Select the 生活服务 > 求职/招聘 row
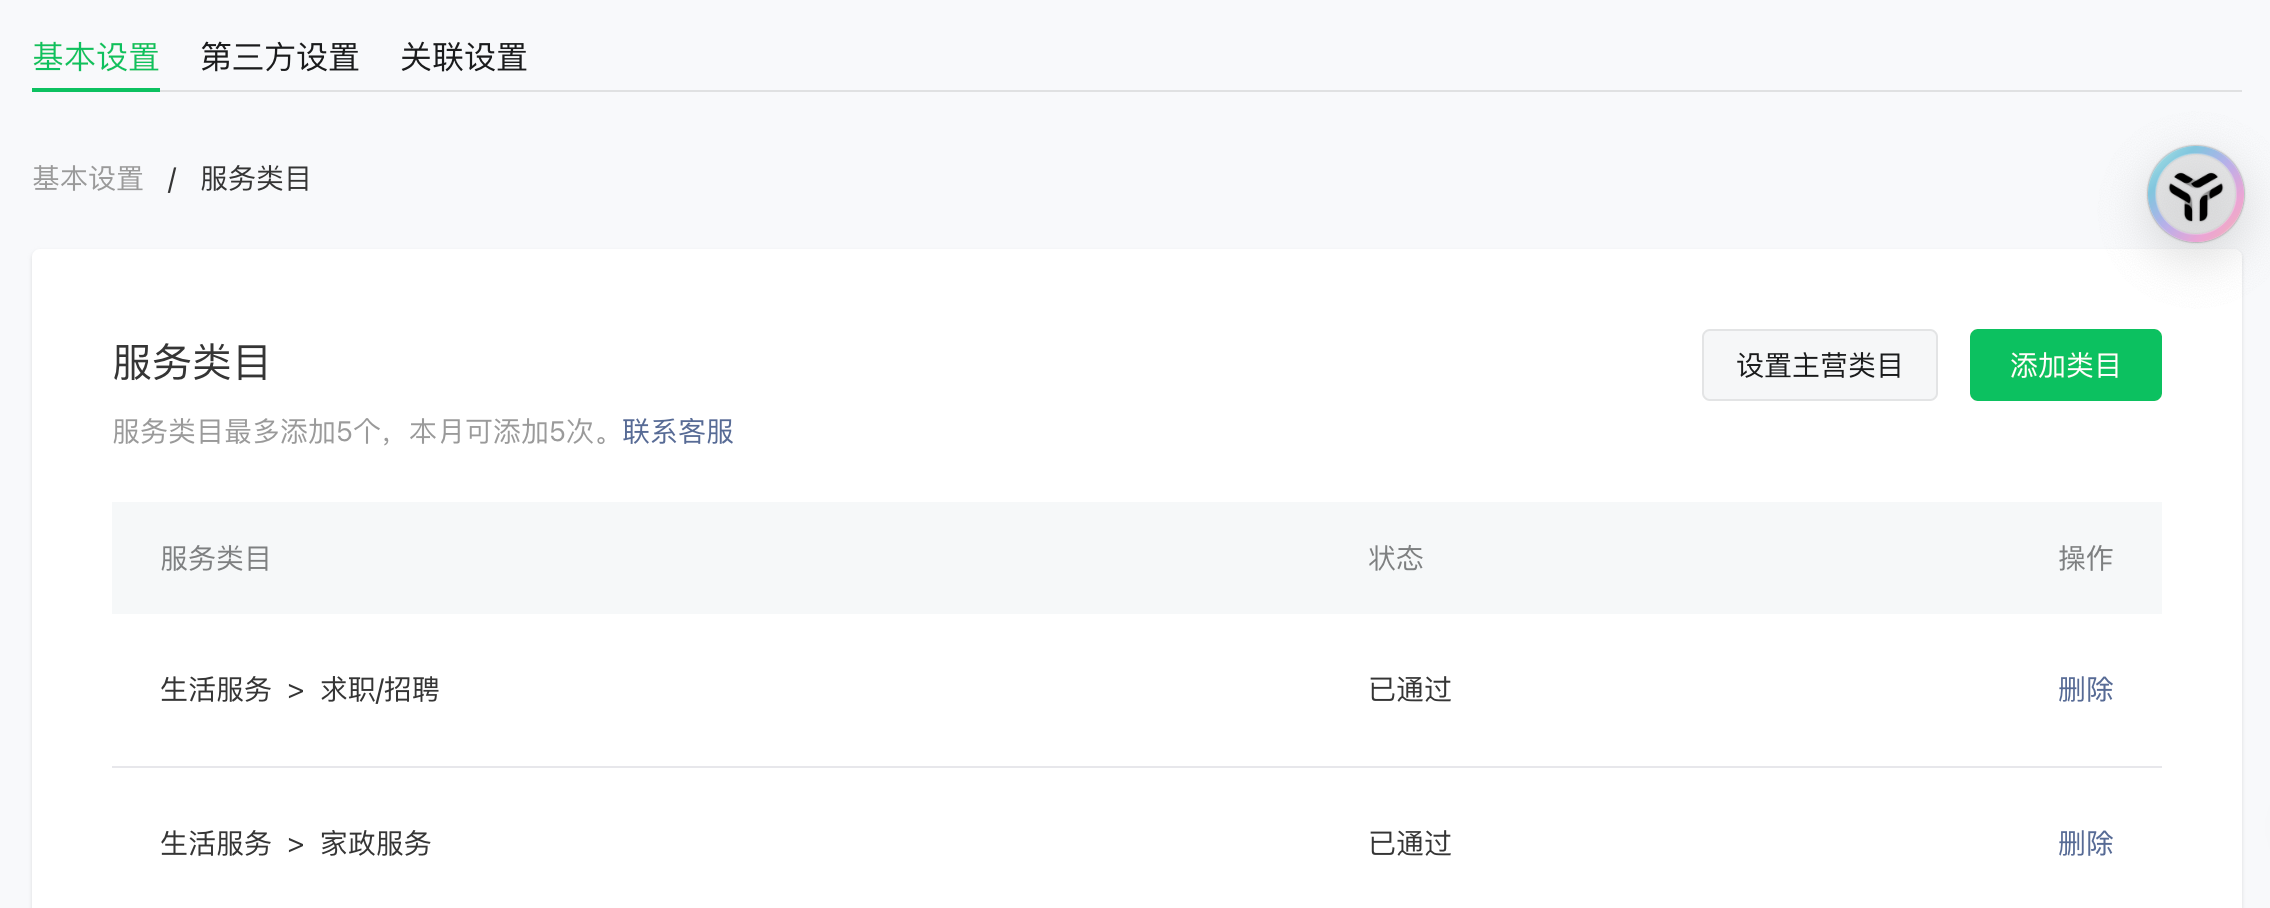2270x908 pixels. click(x=1136, y=690)
